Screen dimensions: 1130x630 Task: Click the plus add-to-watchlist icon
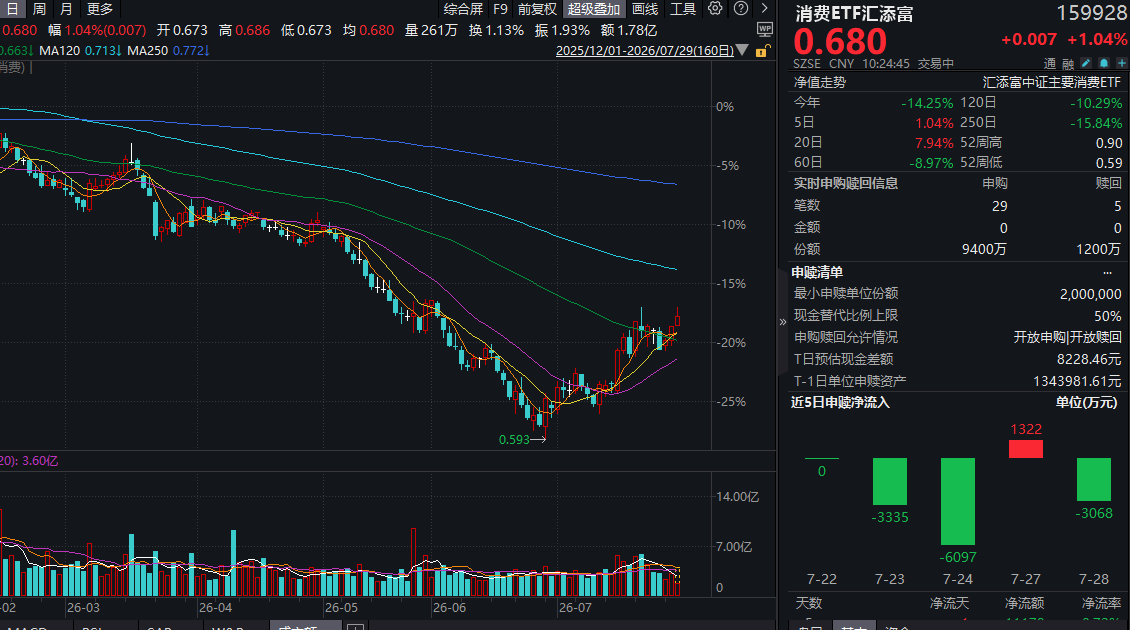pyautogui.click(x=1121, y=63)
